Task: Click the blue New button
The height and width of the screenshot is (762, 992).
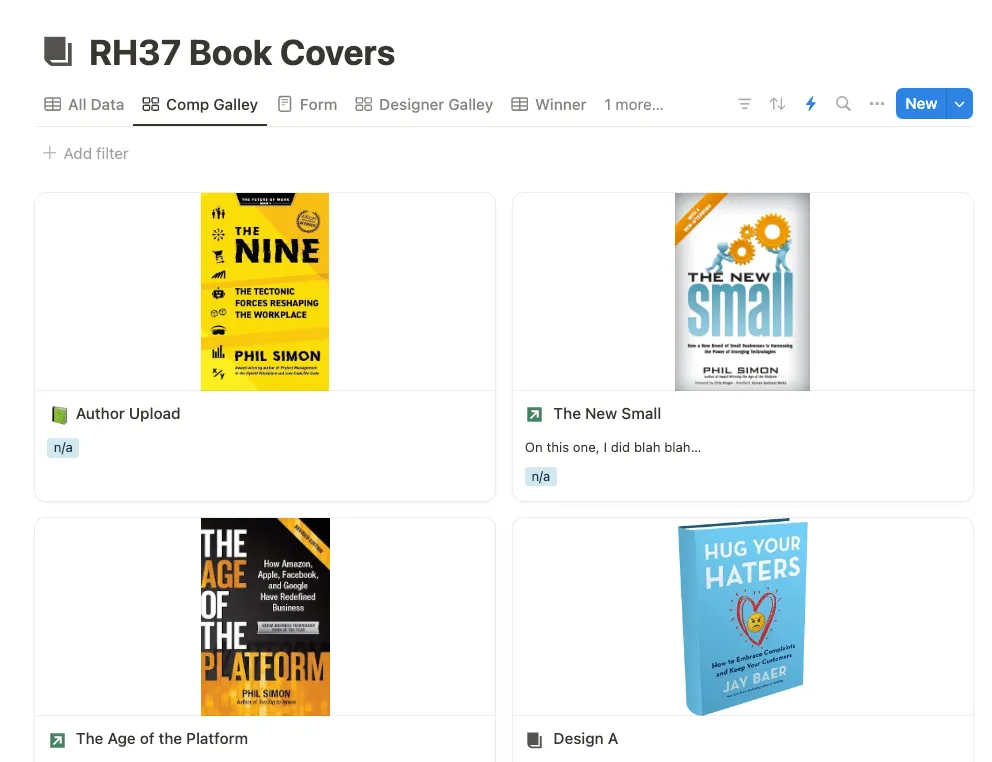Action: pyautogui.click(x=921, y=104)
